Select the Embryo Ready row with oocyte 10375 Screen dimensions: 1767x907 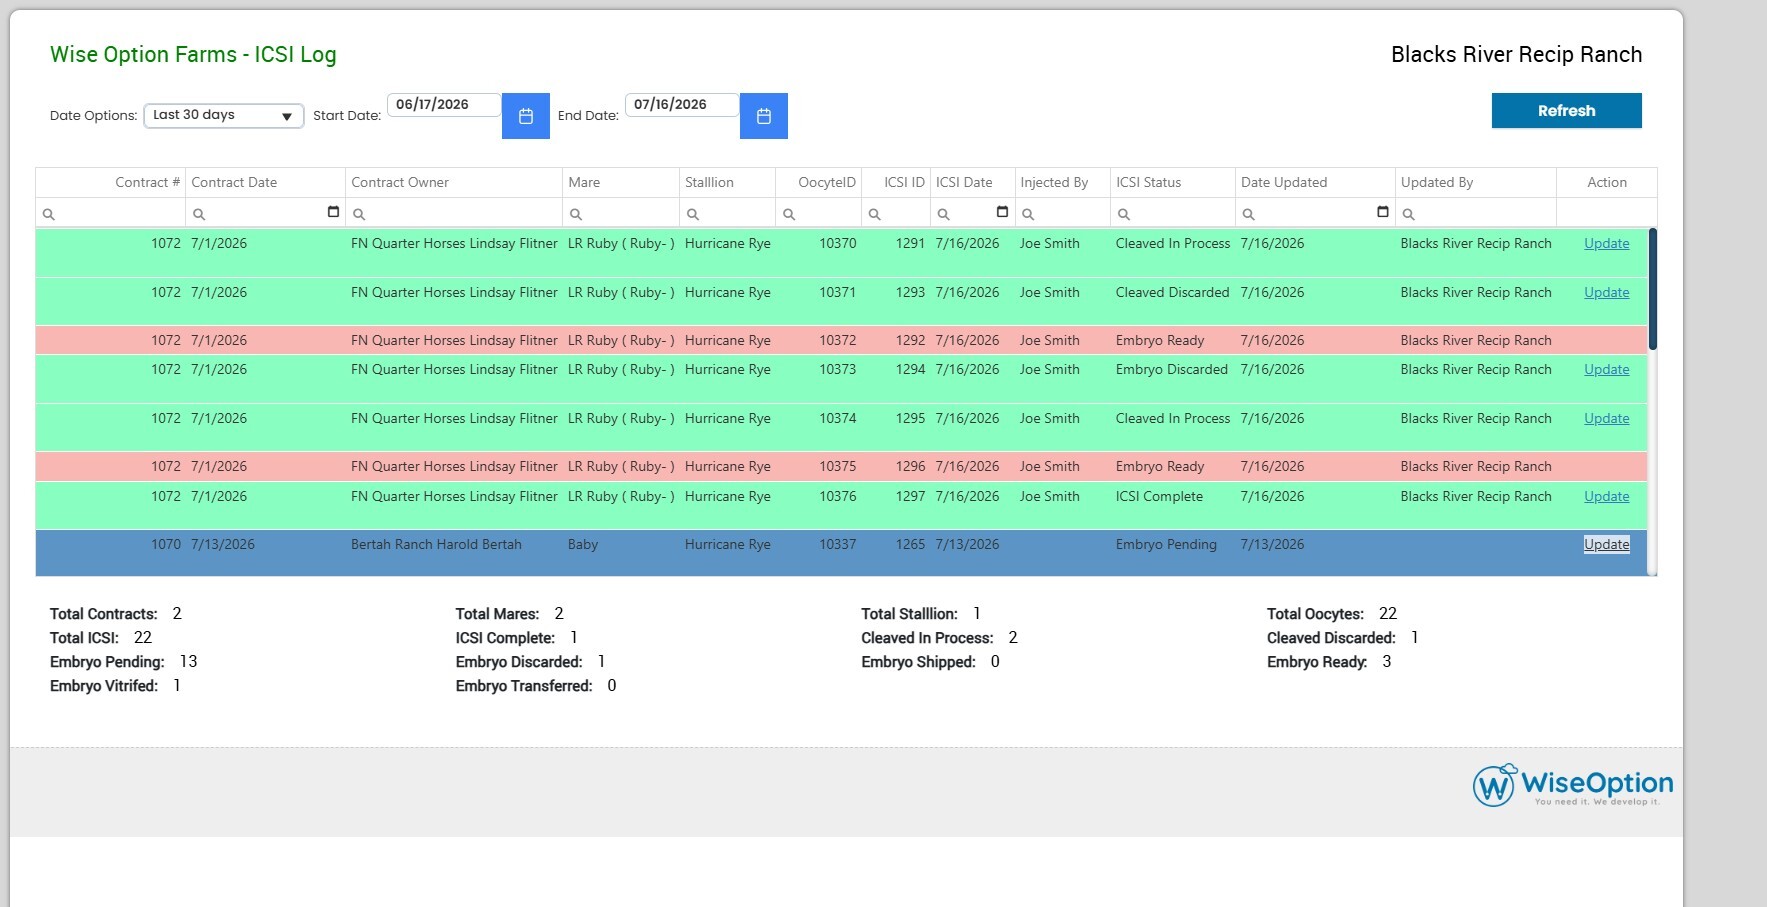pyautogui.click(x=841, y=466)
